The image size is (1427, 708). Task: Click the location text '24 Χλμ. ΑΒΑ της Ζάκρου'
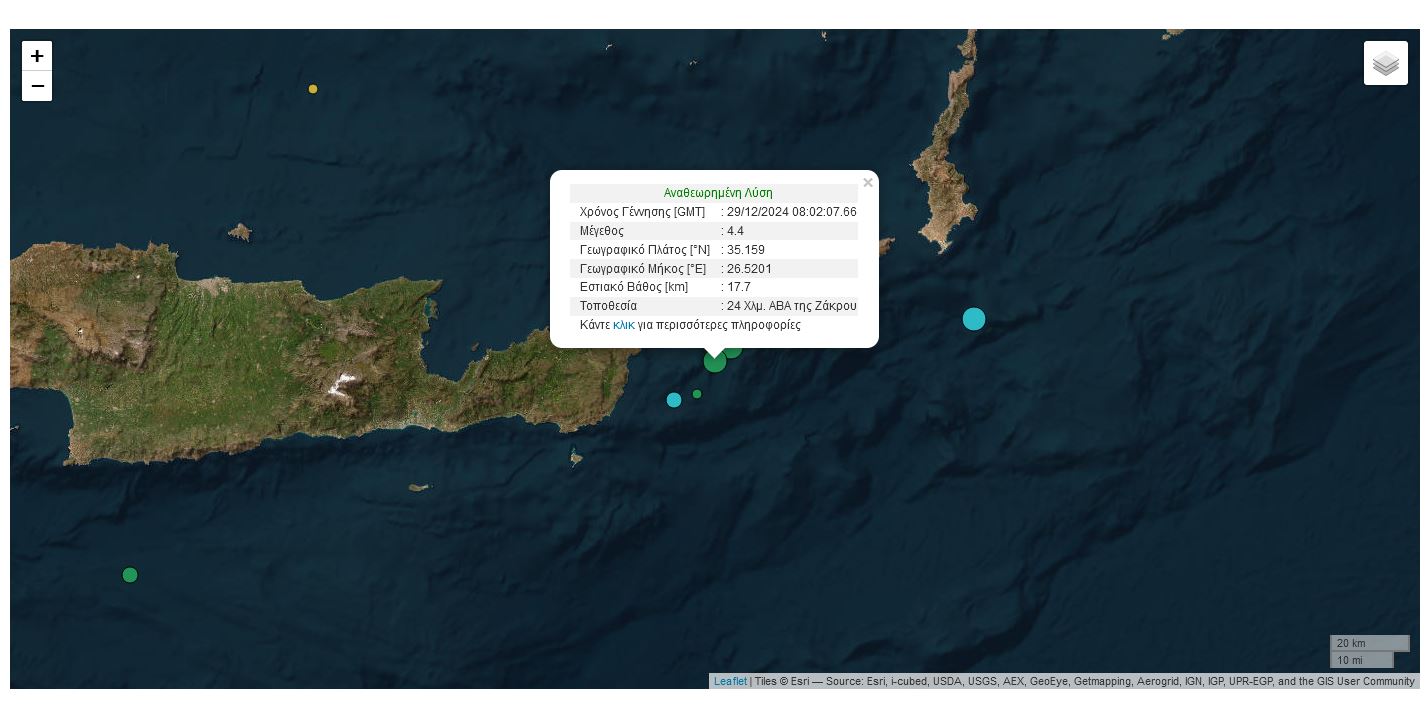[x=791, y=306]
